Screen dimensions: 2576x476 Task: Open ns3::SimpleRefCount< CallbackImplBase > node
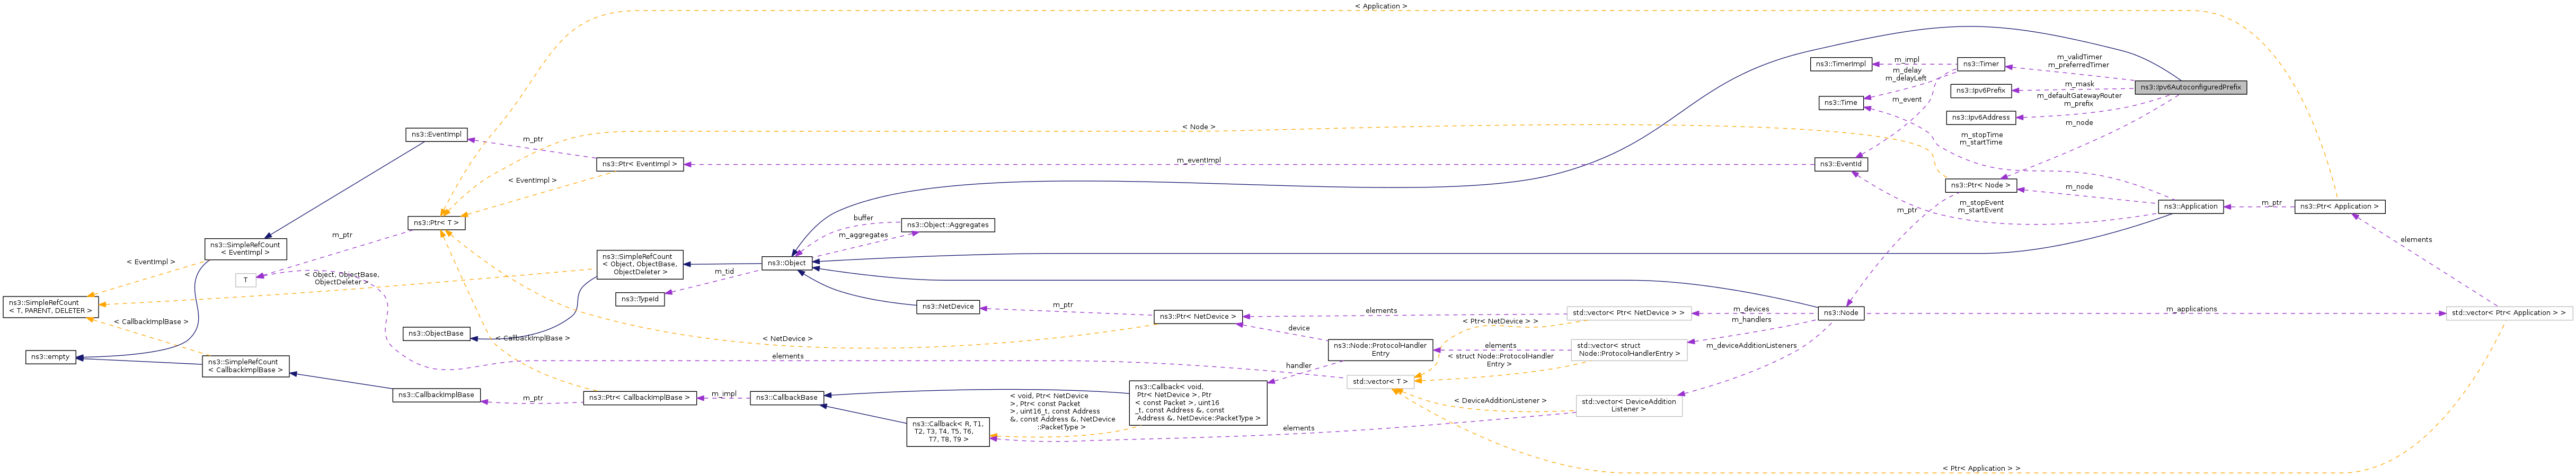[x=246, y=366]
